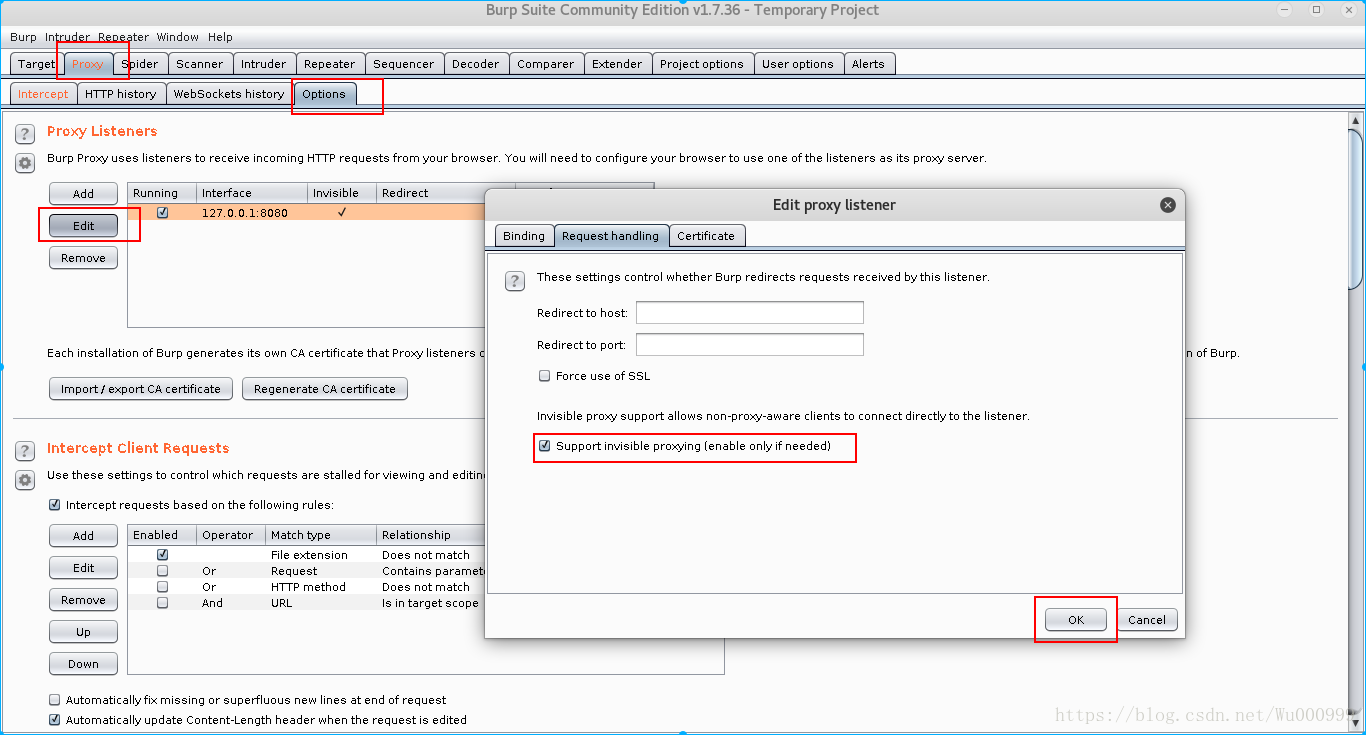Click Add under Proxy Listeners
The height and width of the screenshot is (735, 1366).
coord(84,194)
